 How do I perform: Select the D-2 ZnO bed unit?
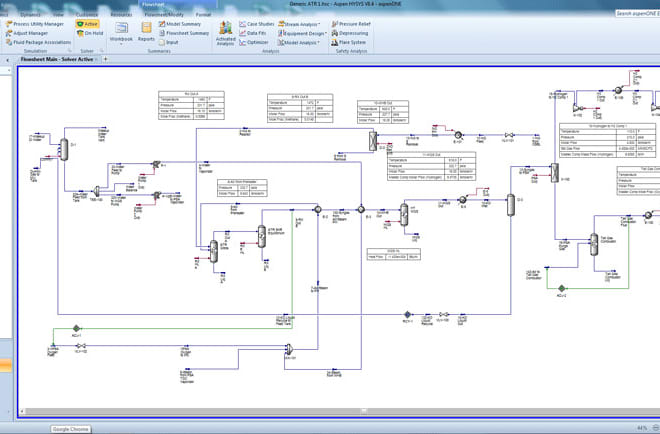point(373,141)
